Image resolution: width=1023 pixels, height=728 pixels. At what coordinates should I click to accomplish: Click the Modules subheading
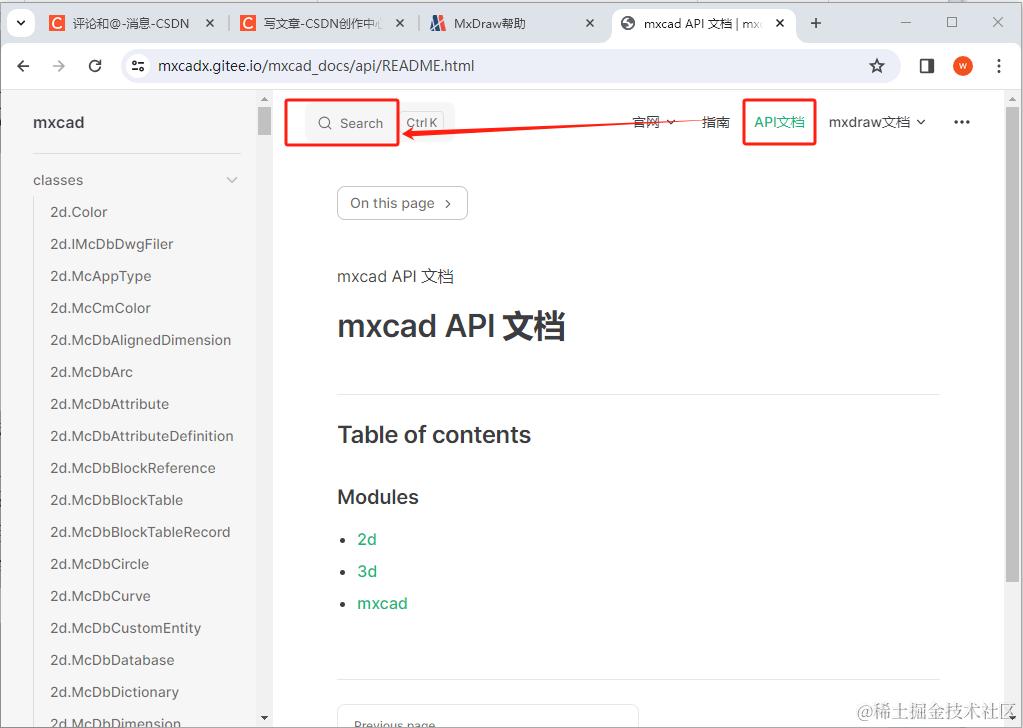pyautogui.click(x=378, y=497)
